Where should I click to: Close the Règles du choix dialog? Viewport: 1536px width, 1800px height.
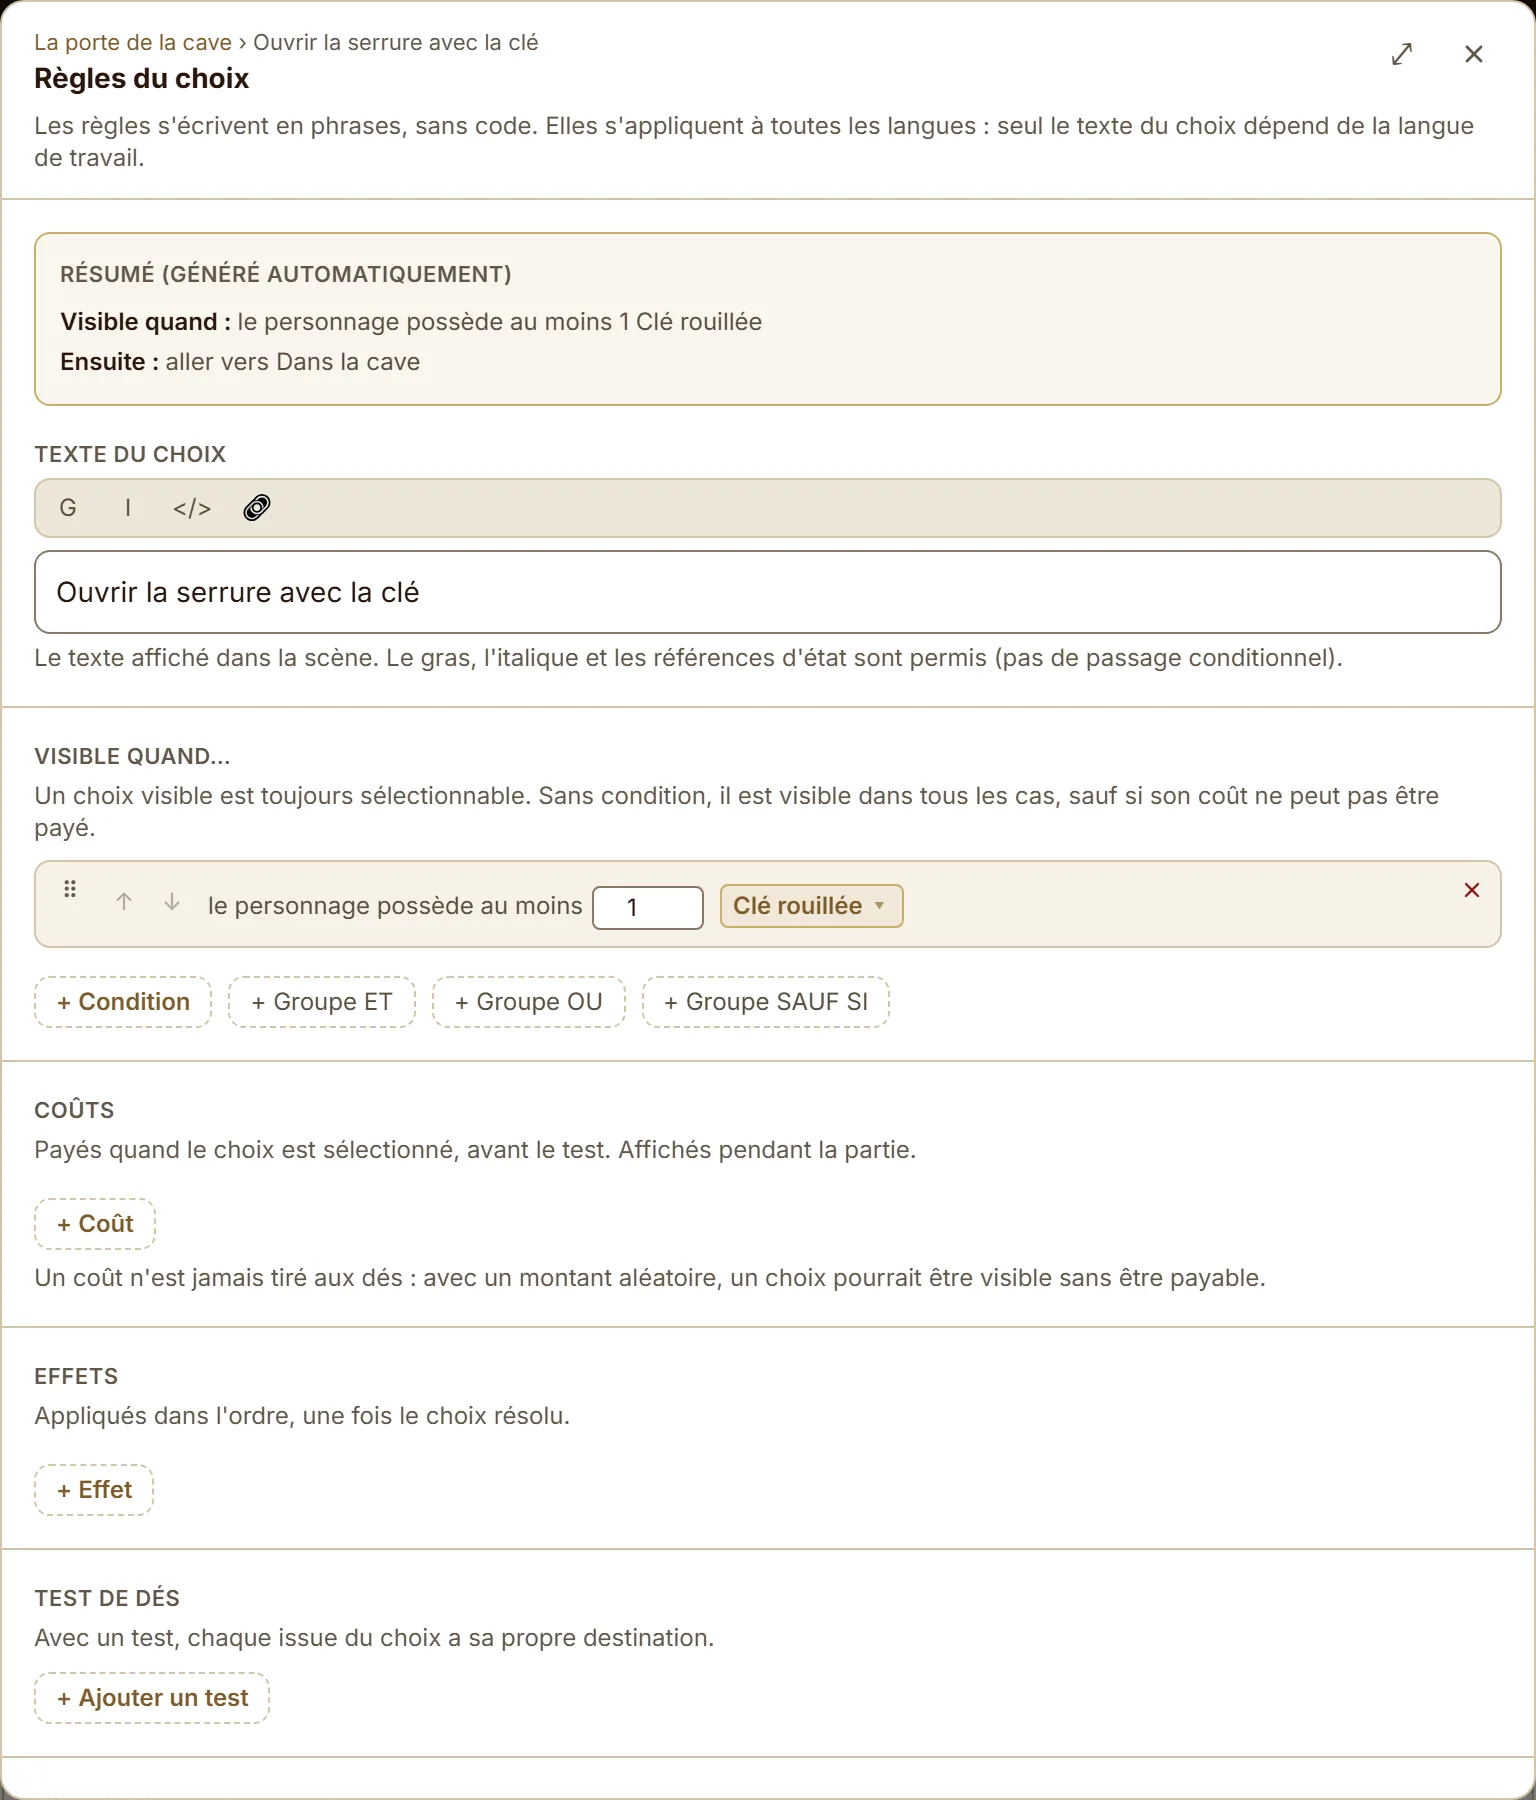pyautogui.click(x=1474, y=54)
